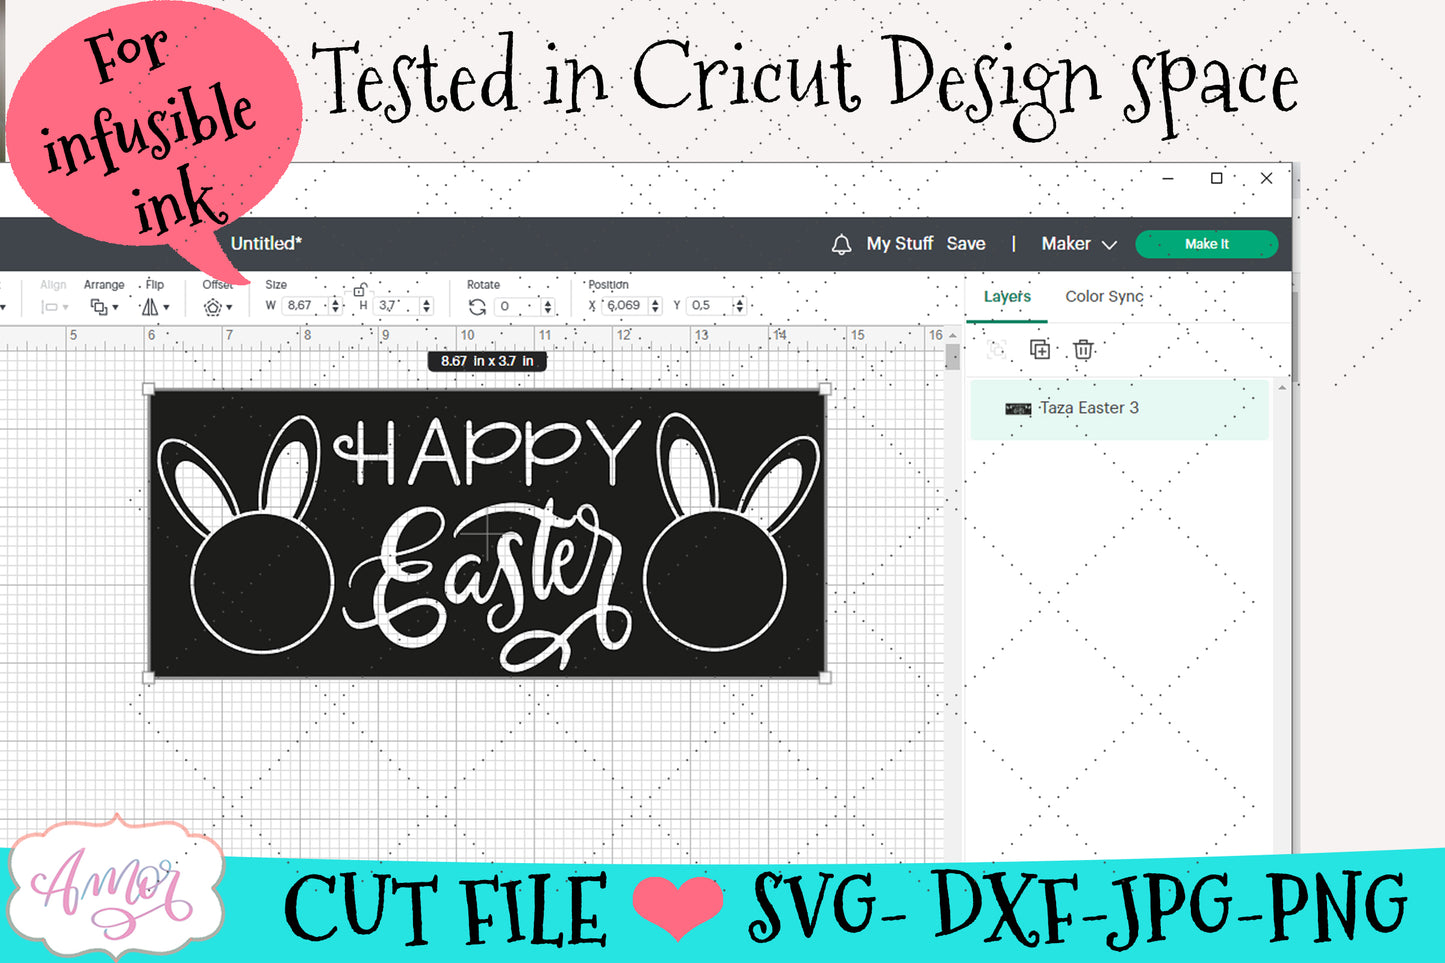Expand the Flip options
This screenshot has height=963, width=1445.
[x=155, y=307]
